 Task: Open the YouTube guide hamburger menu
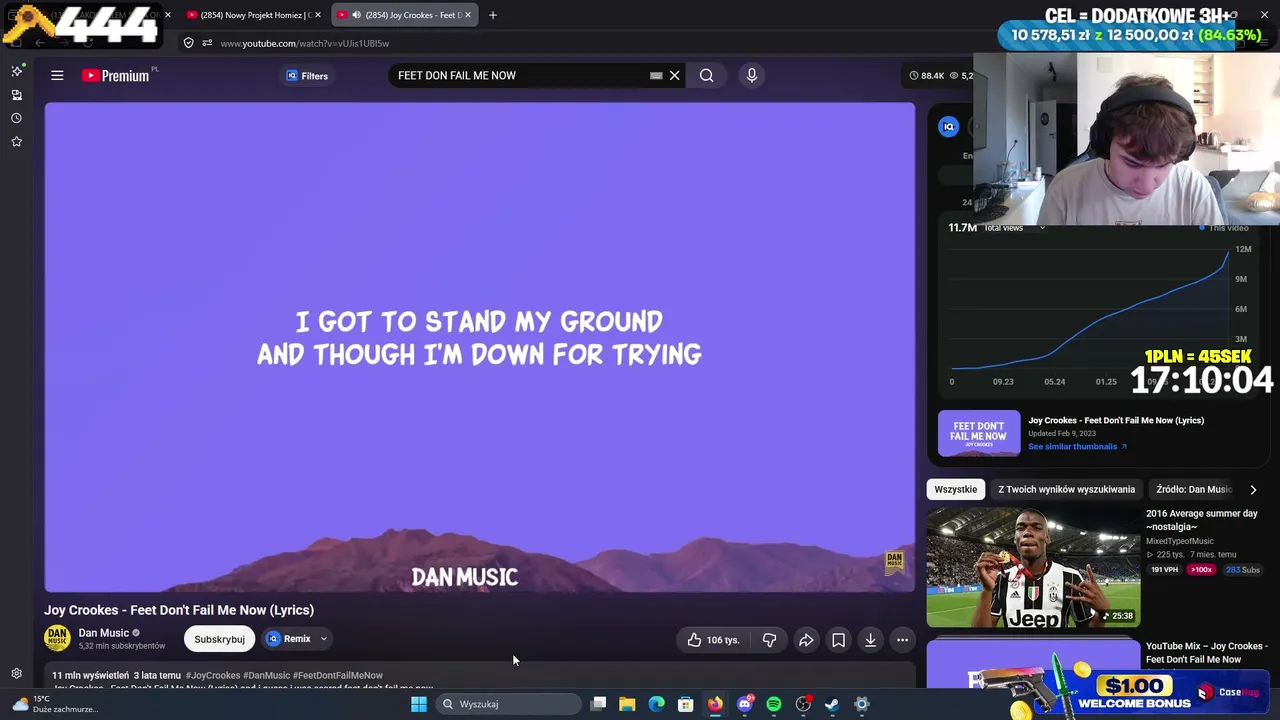[57, 75]
